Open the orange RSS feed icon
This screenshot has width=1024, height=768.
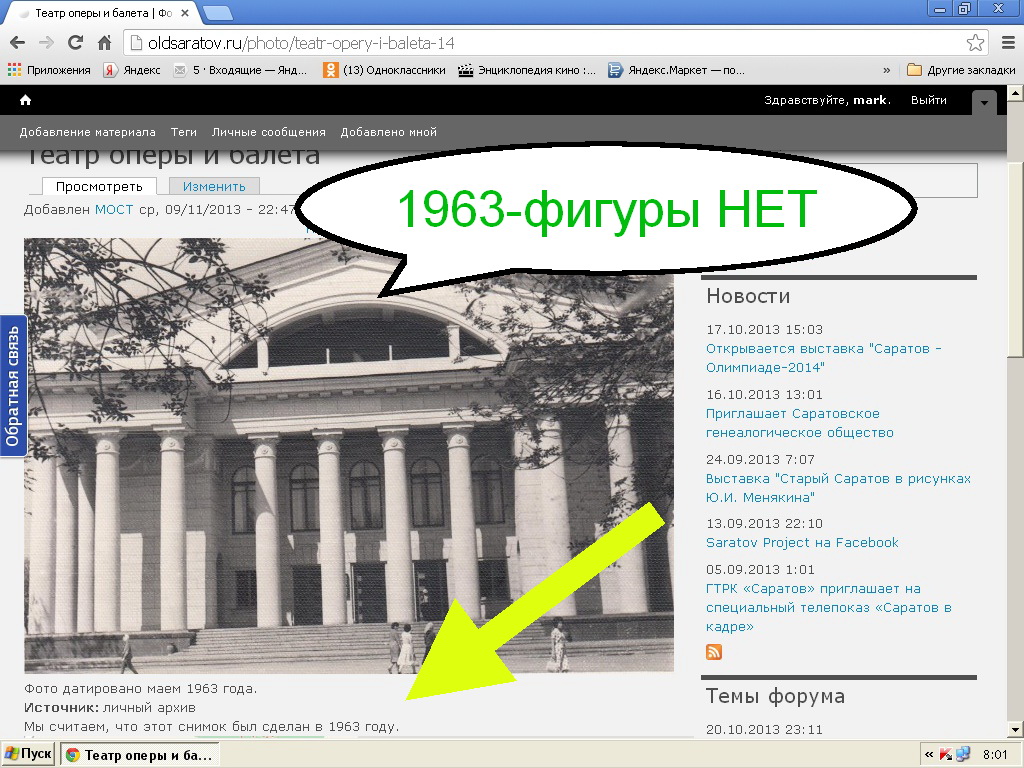714,652
